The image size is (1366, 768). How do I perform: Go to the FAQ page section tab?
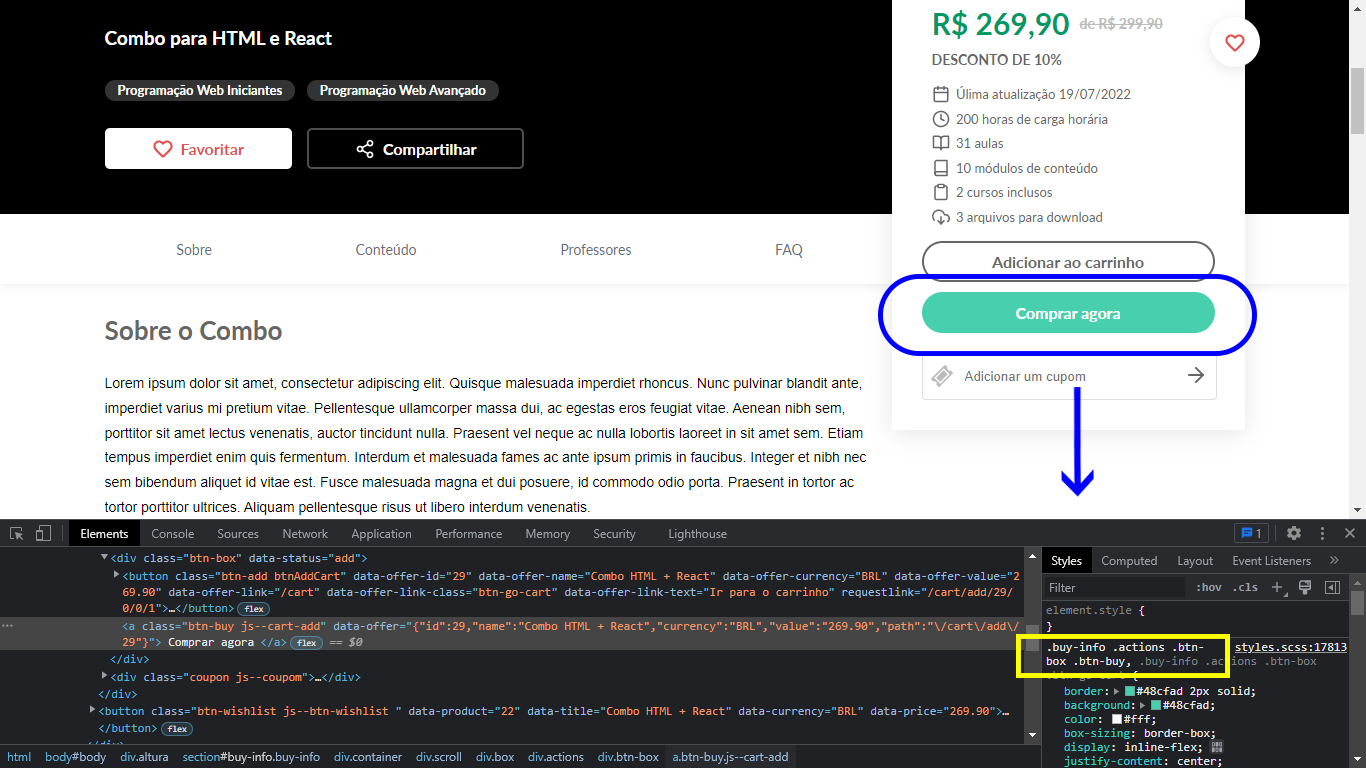click(789, 250)
